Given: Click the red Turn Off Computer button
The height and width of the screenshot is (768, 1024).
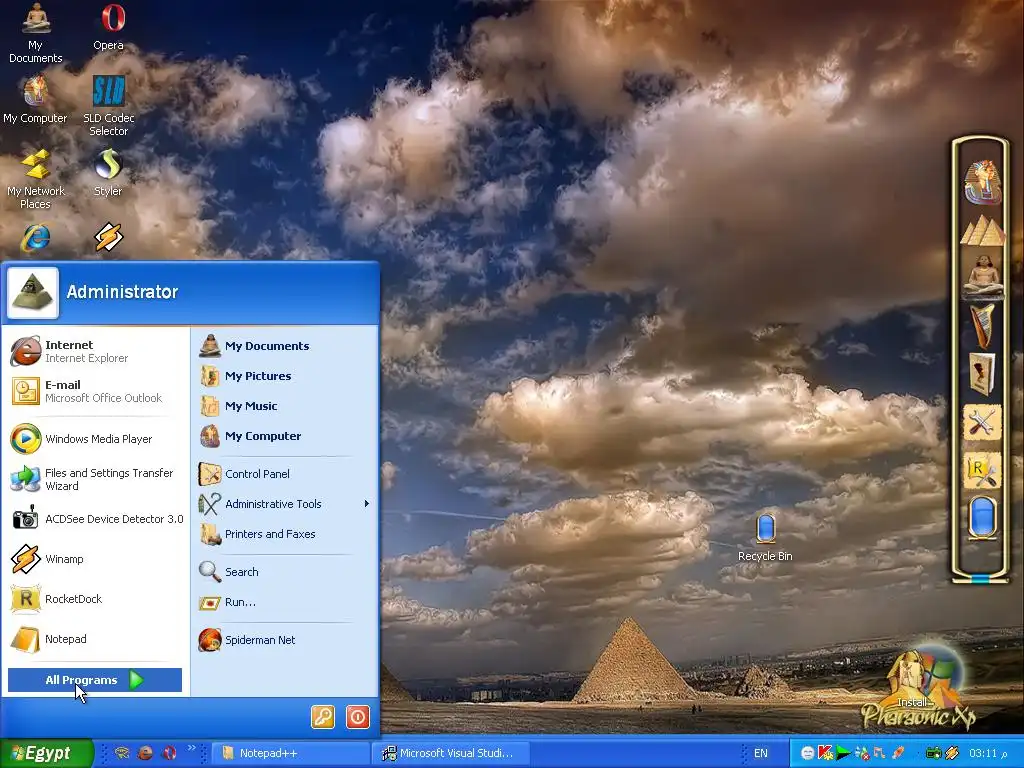Looking at the screenshot, I should pos(358,716).
